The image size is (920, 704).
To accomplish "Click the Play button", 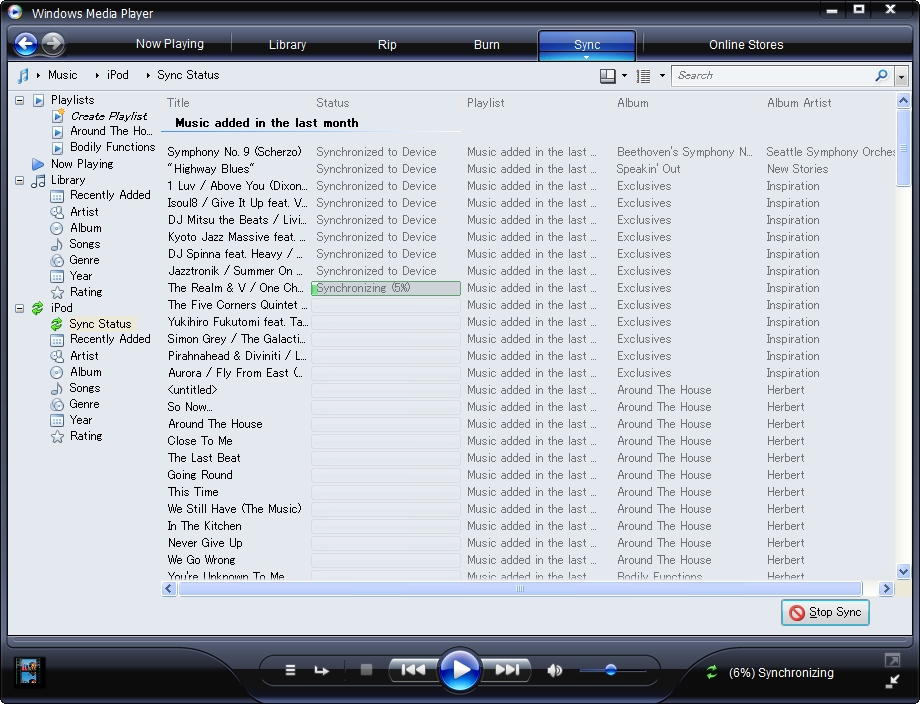I will (459, 669).
